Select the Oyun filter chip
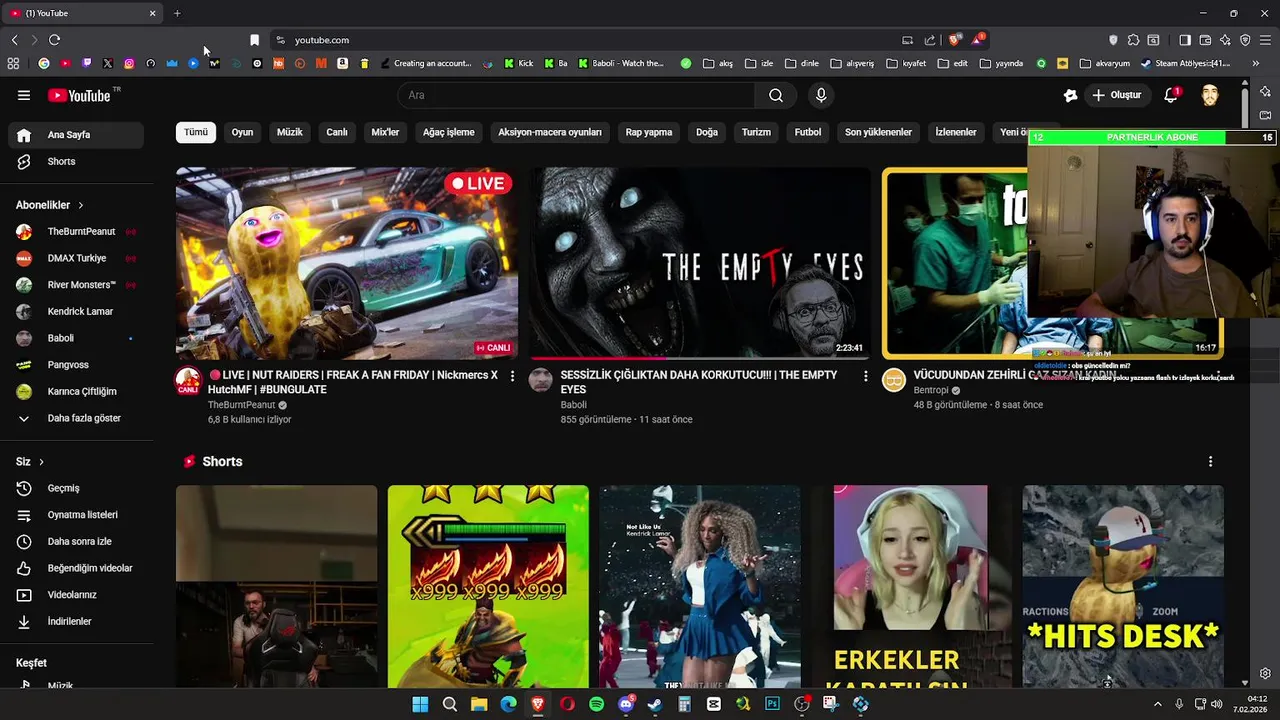 [242, 132]
